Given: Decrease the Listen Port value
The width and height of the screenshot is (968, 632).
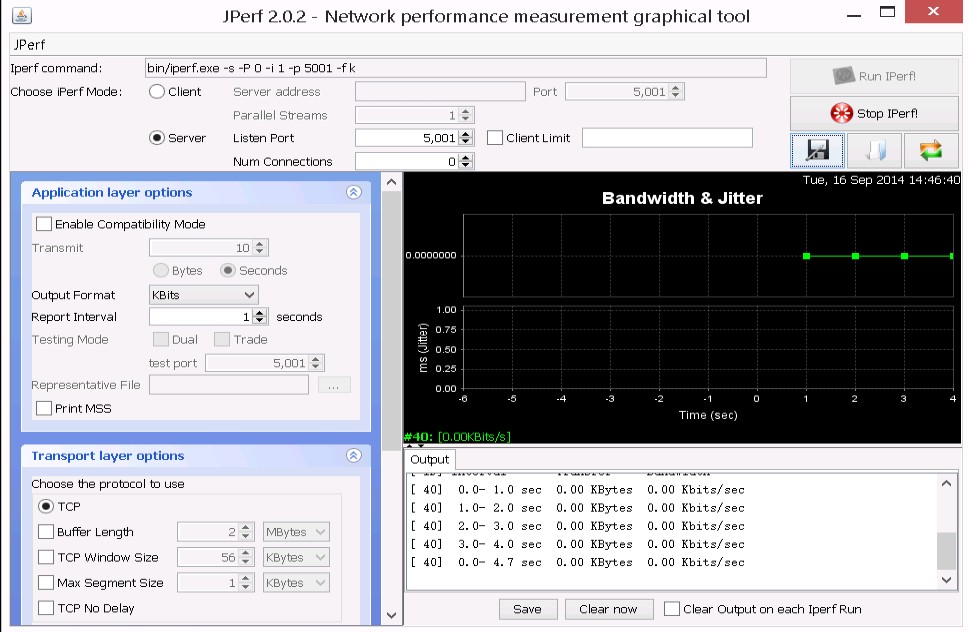Looking at the screenshot, I should click(466, 142).
